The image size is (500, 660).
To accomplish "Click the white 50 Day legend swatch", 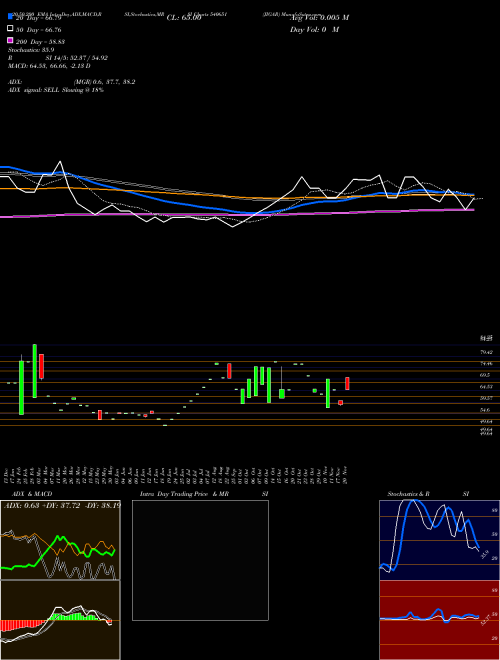I will tap(10, 29).
